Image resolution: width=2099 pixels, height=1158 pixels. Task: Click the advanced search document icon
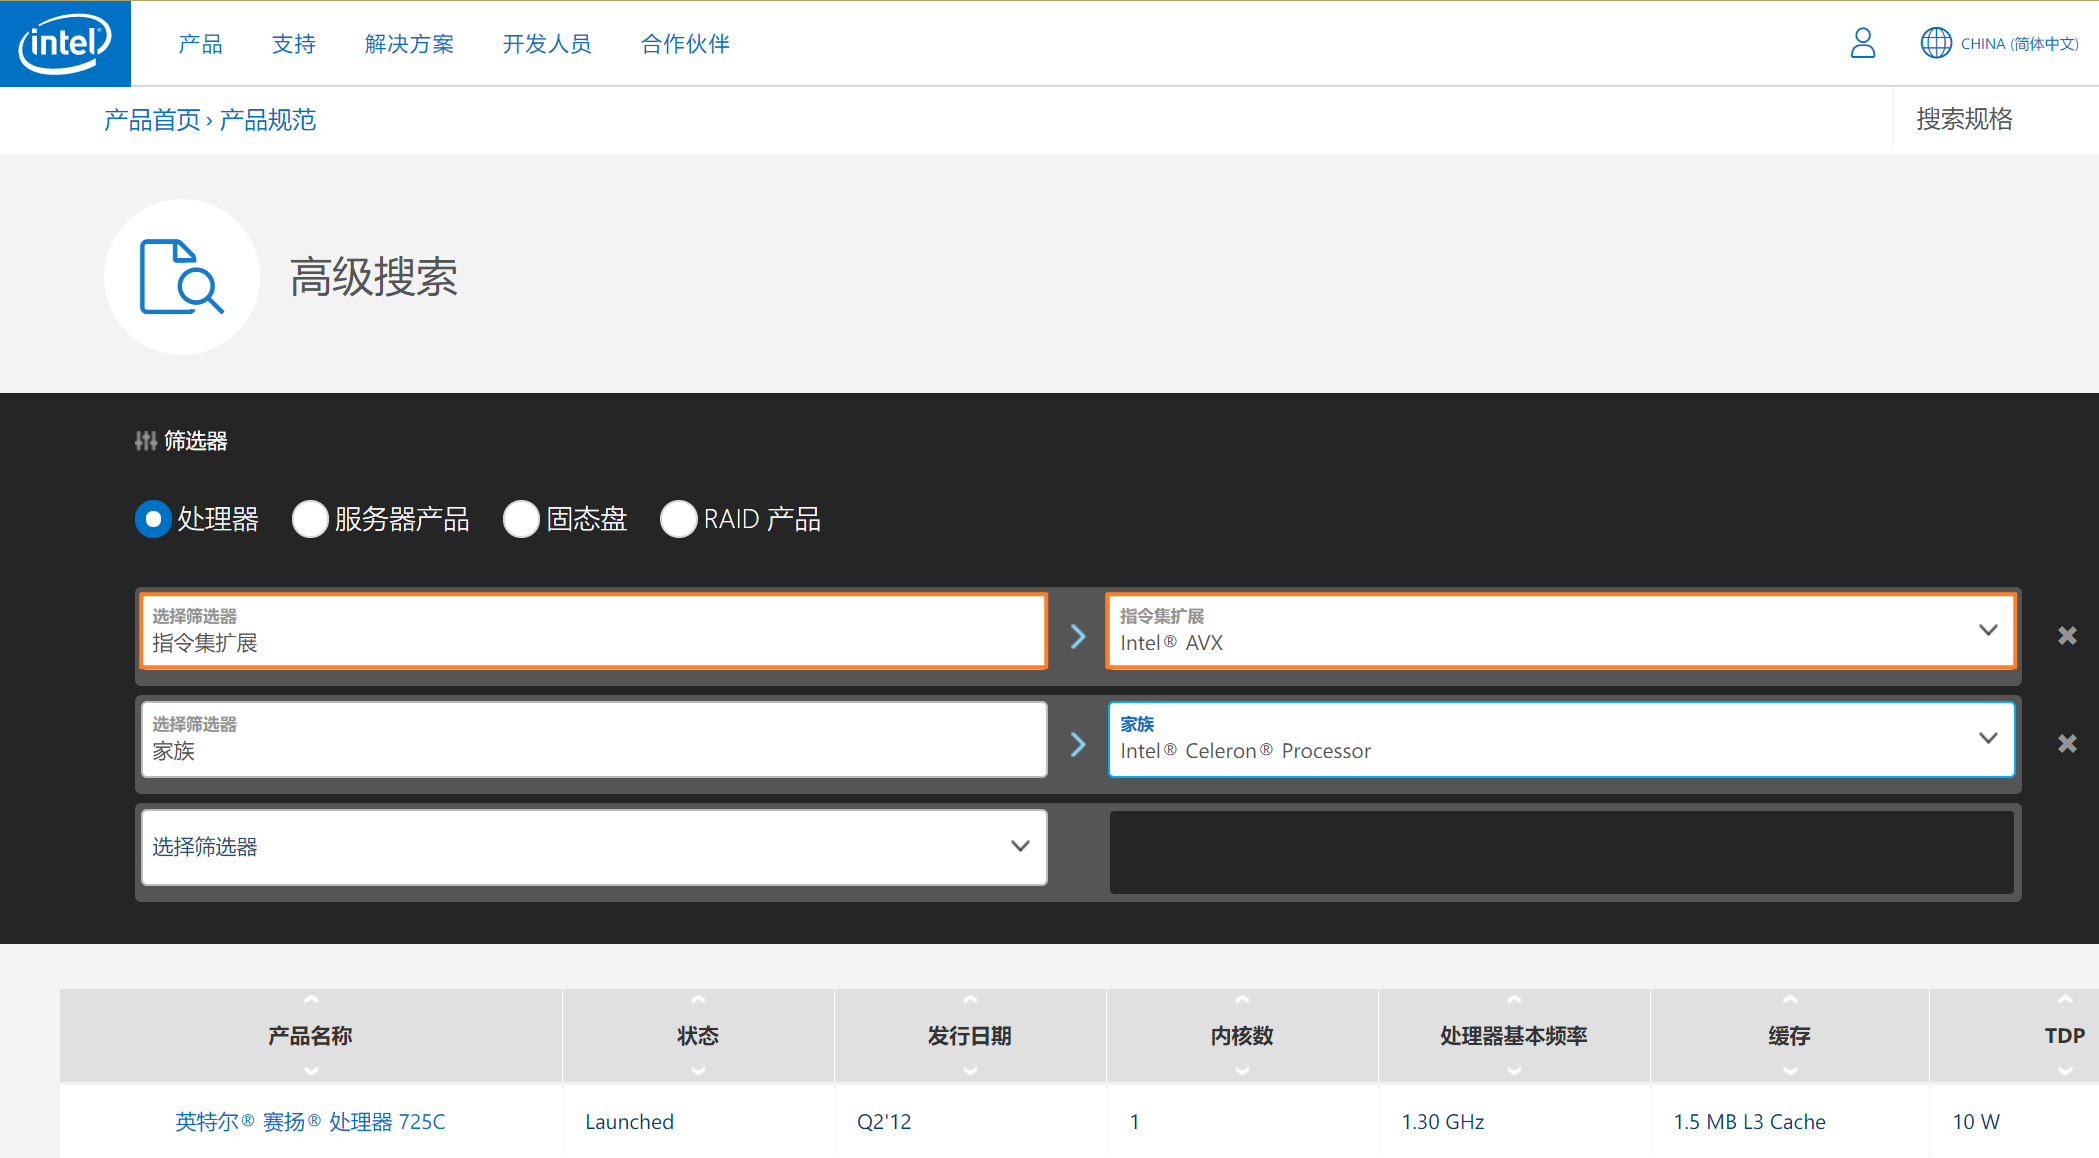pyautogui.click(x=181, y=277)
